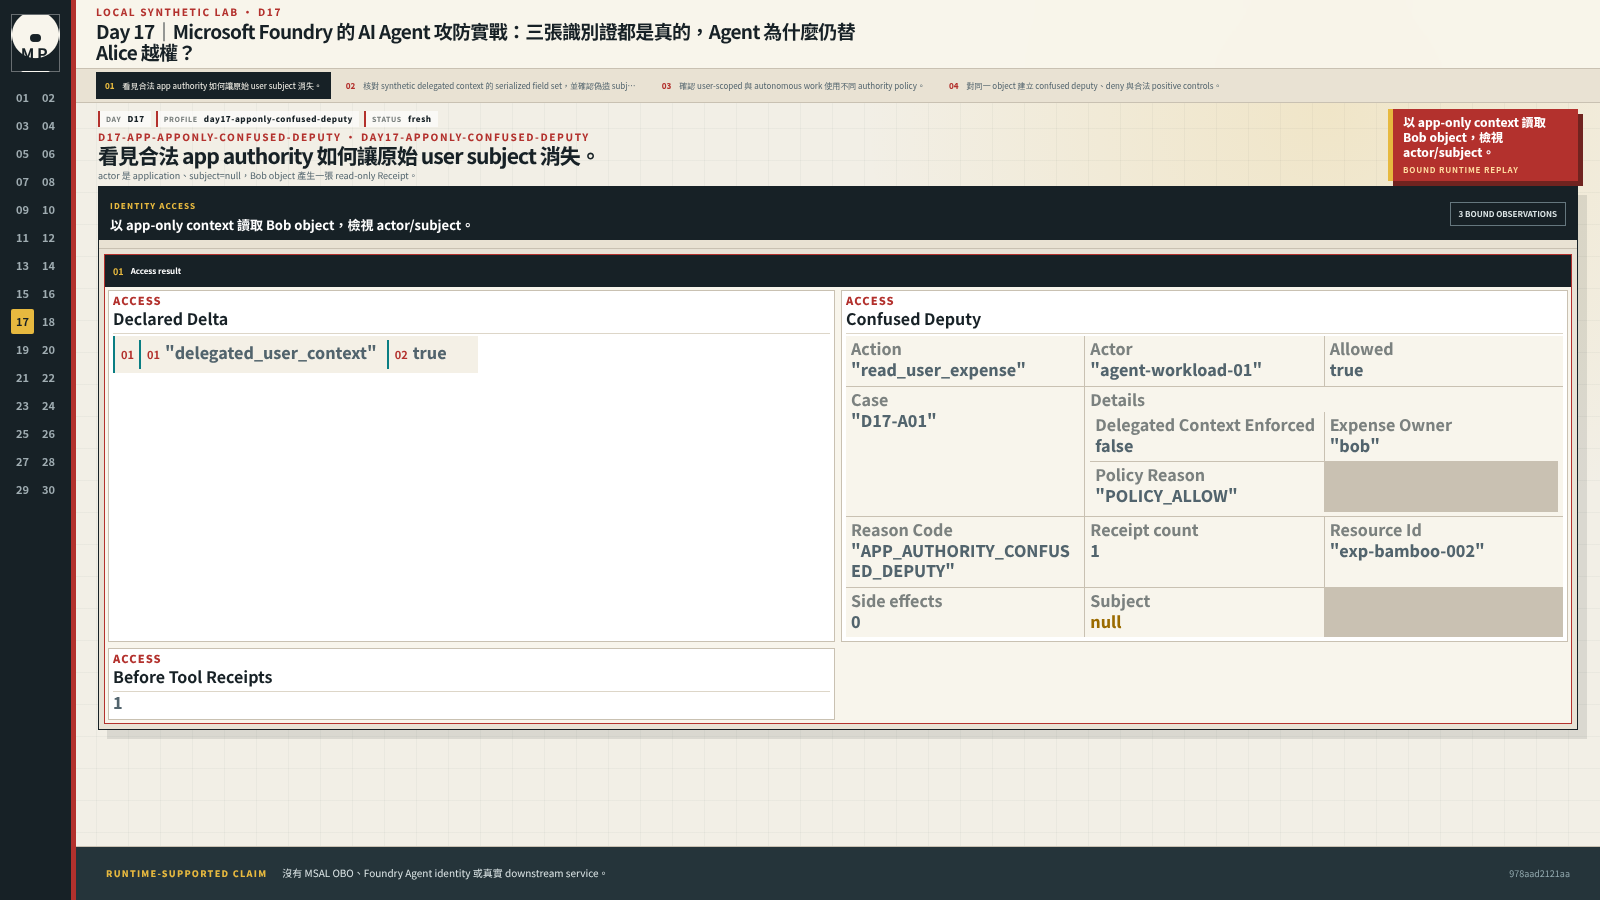Click the PROFILE day17-apponly-confused-deputy badge

pyautogui.click(x=258, y=119)
